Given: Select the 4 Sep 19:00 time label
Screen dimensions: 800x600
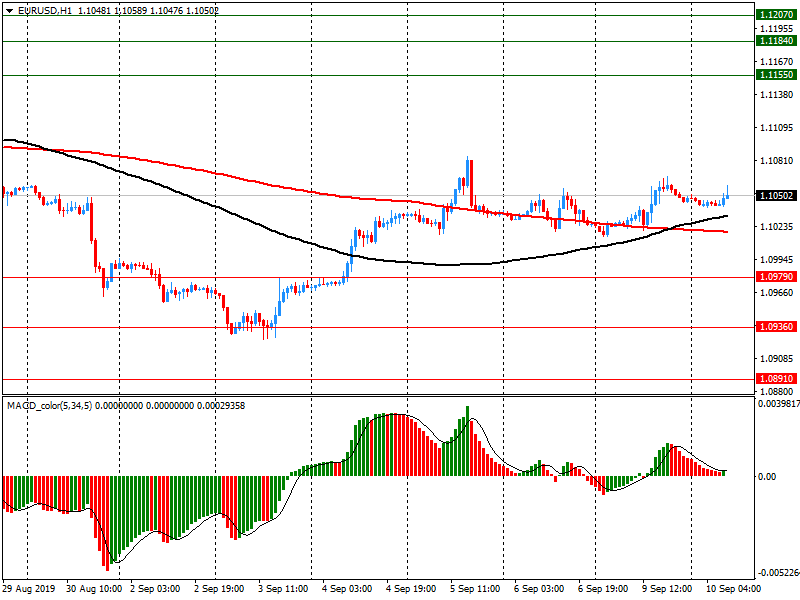Looking at the screenshot, I should [x=411, y=589].
